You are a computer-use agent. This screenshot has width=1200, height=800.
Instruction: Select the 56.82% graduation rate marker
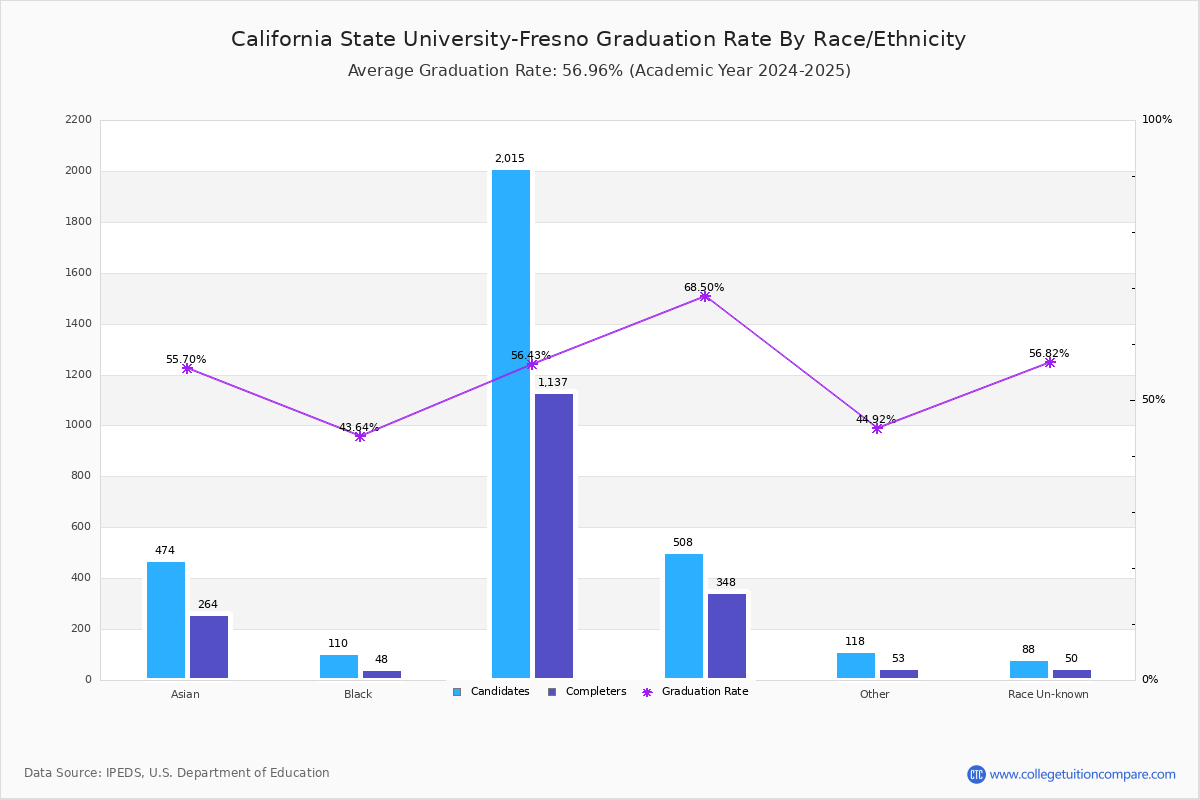pos(1050,362)
